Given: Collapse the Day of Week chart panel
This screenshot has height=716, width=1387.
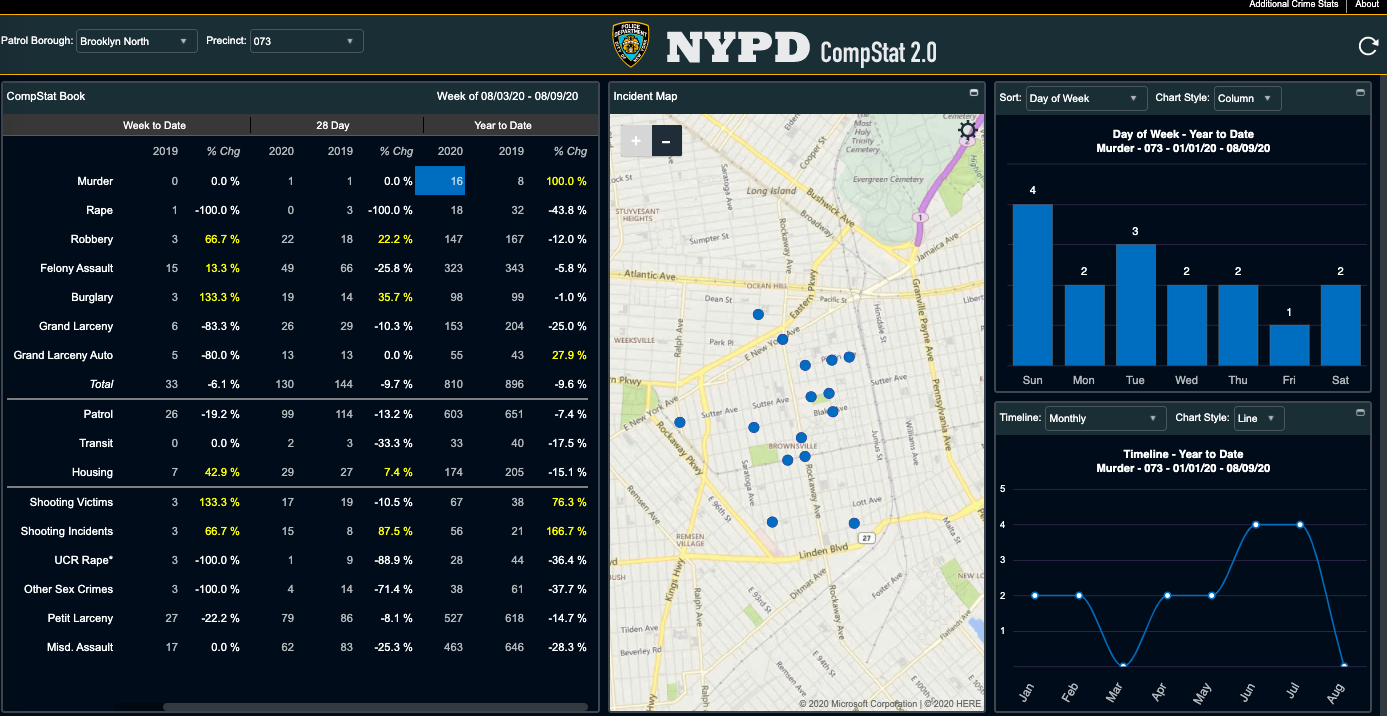Looking at the screenshot, I should (x=1360, y=93).
